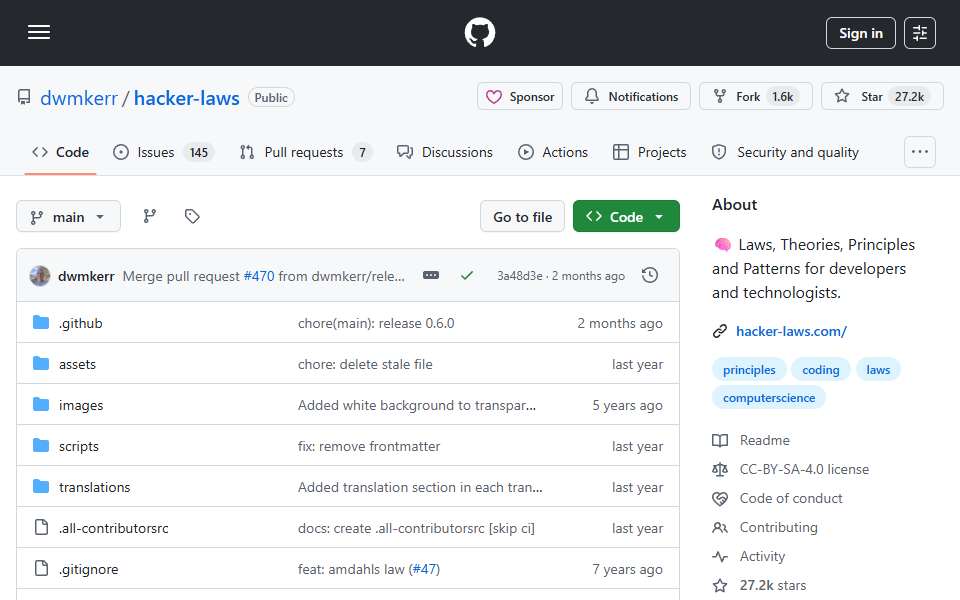Click dwmkerr's avatar image
The height and width of the screenshot is (600, 960).
[x=40, y=276]
